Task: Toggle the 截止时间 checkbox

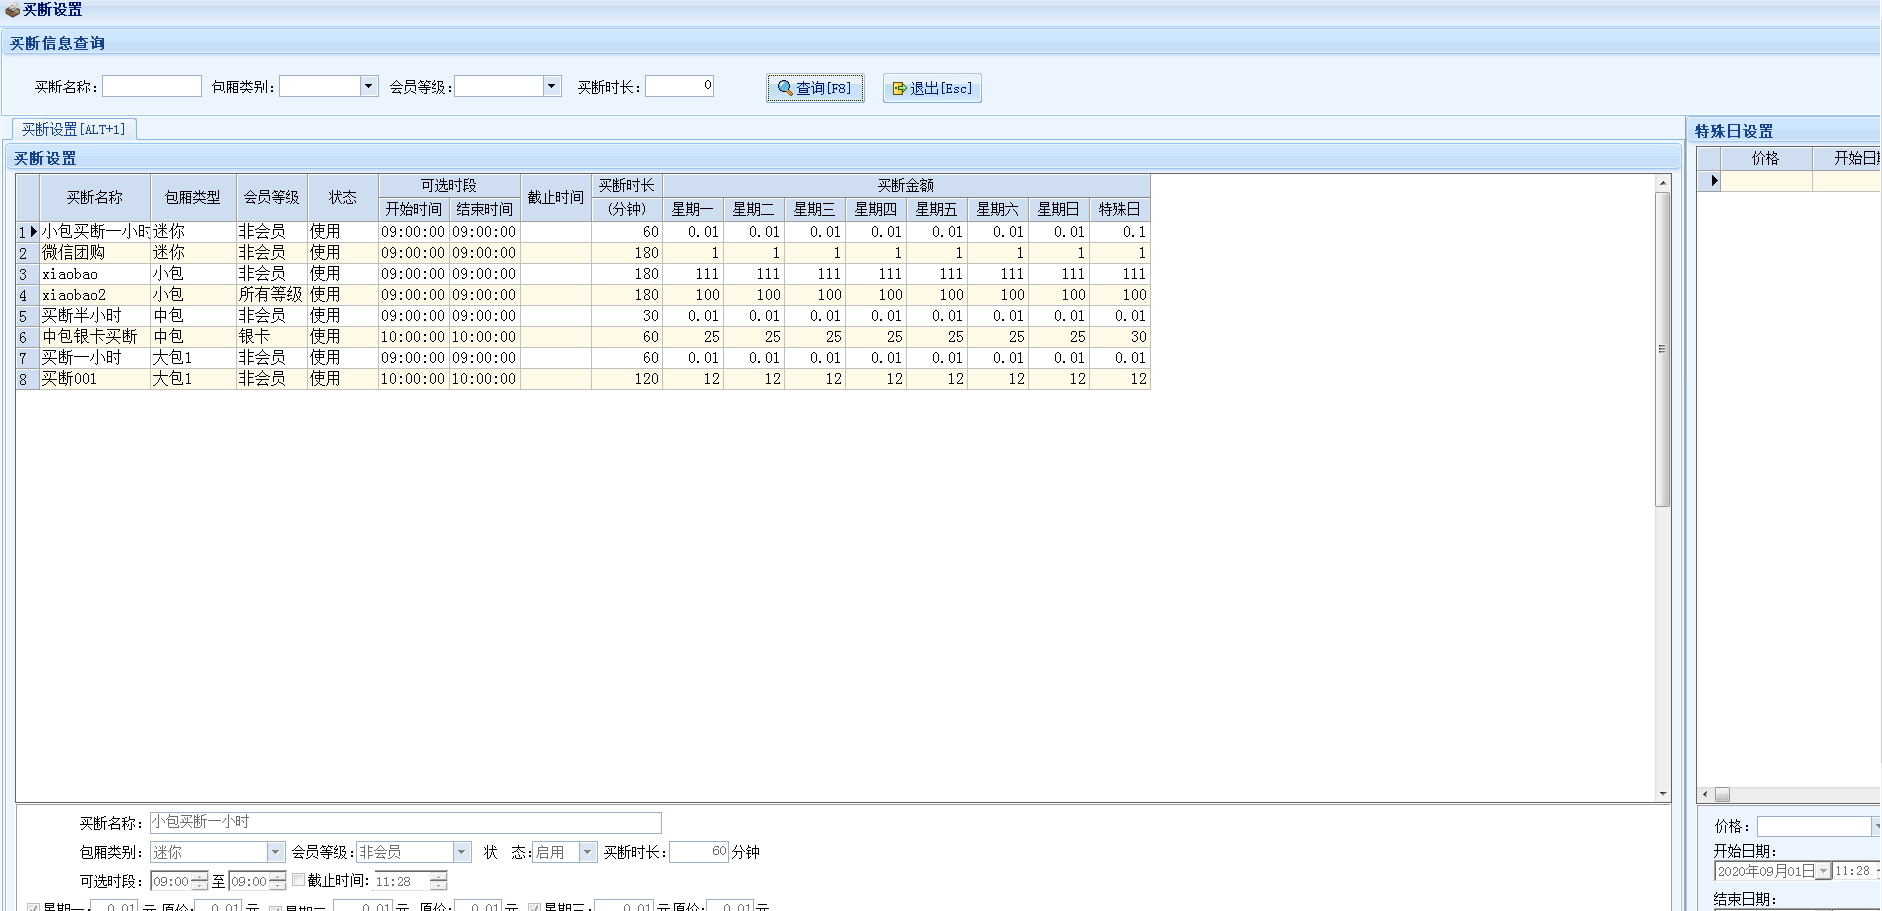Action: click(298, 880)
